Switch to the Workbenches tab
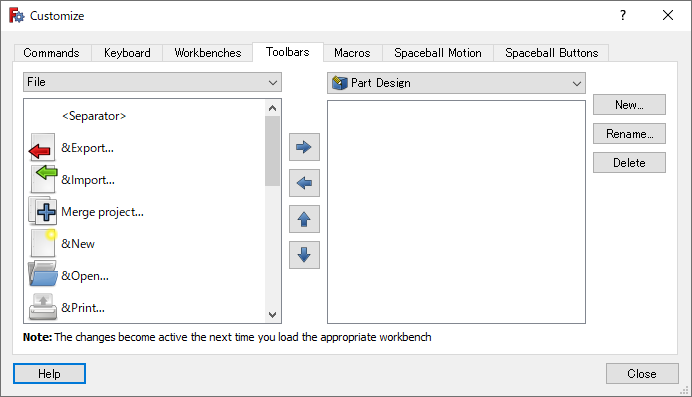The height and width of the screenshot is (397, 692). (x=208, y=53)
